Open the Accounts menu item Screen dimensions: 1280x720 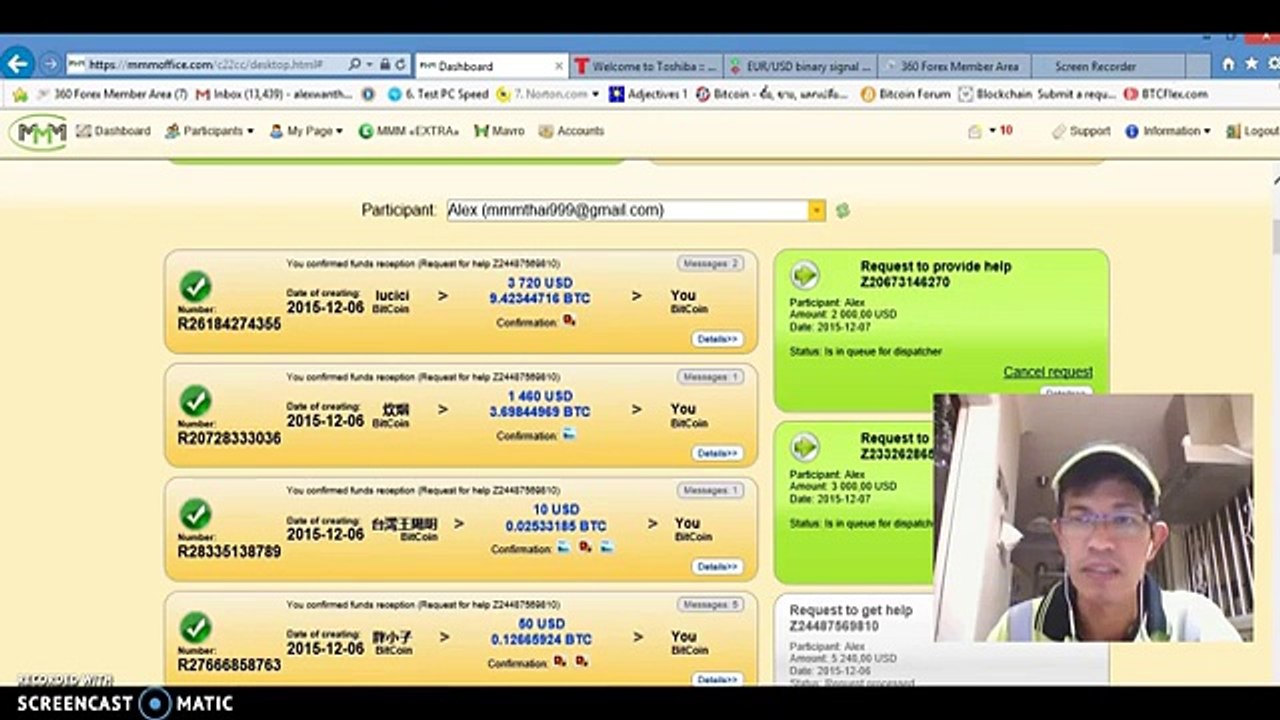571,131
